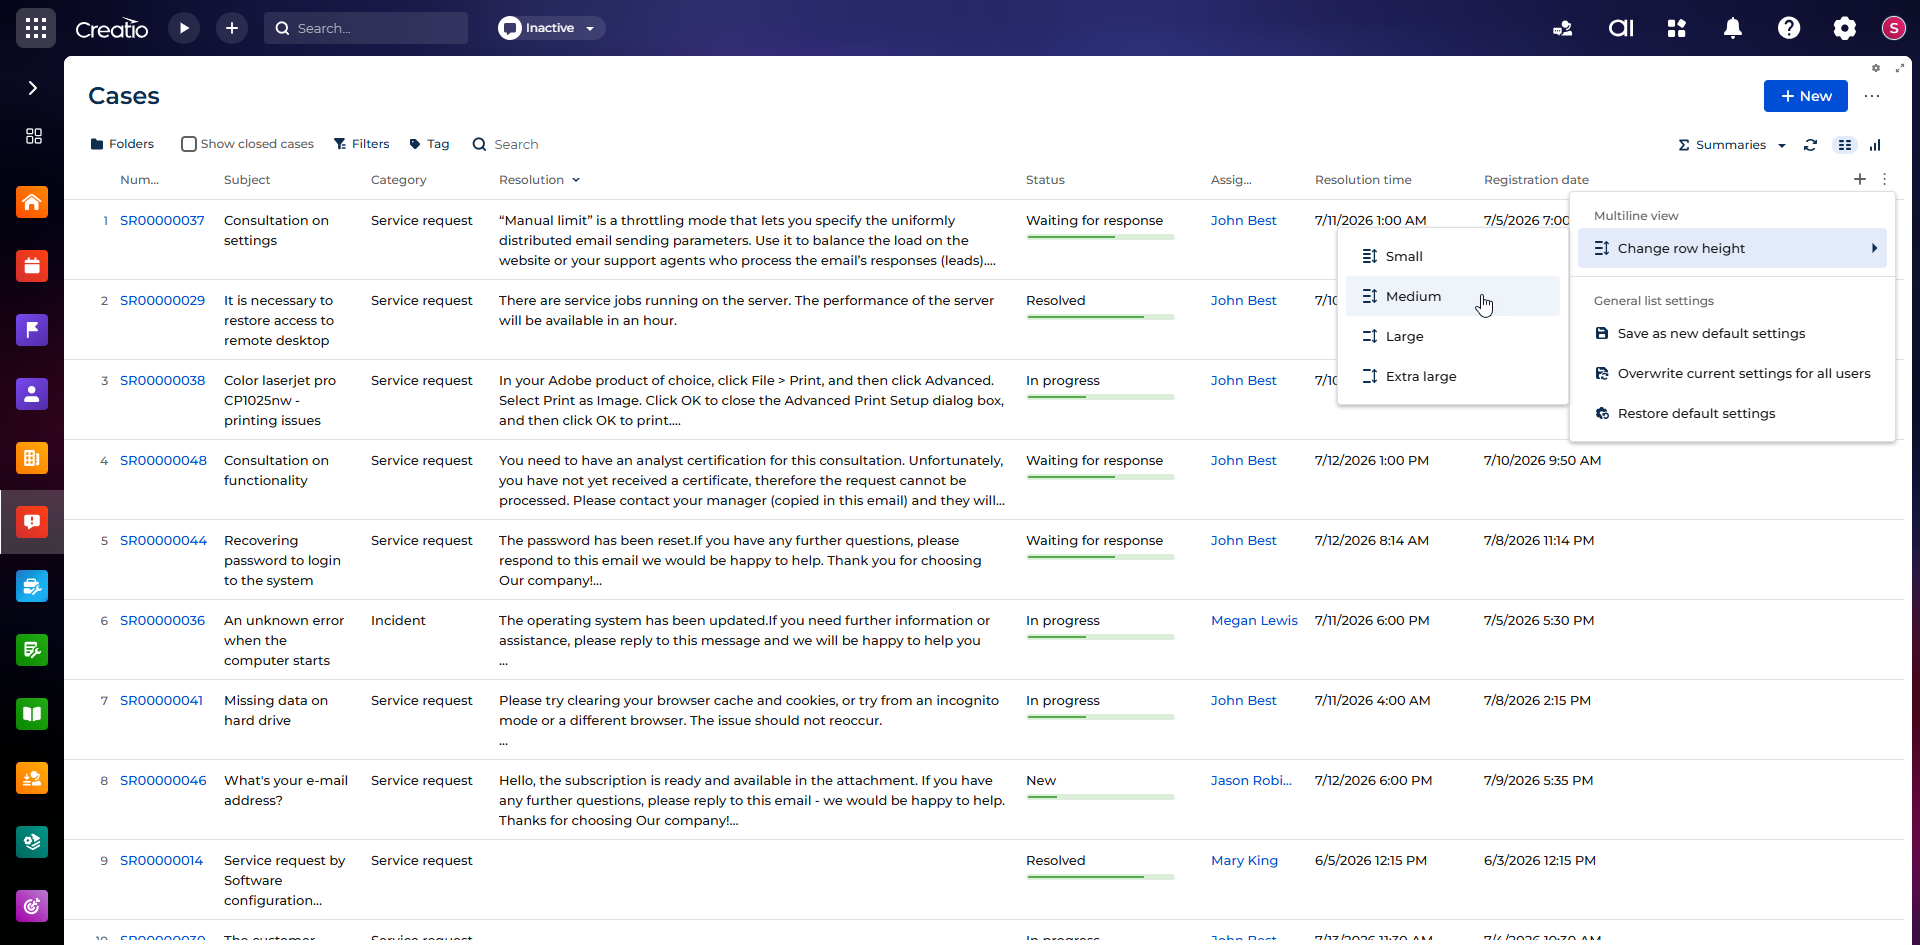Open the knowledge base book icon in sidebar

tap(32, 714)
